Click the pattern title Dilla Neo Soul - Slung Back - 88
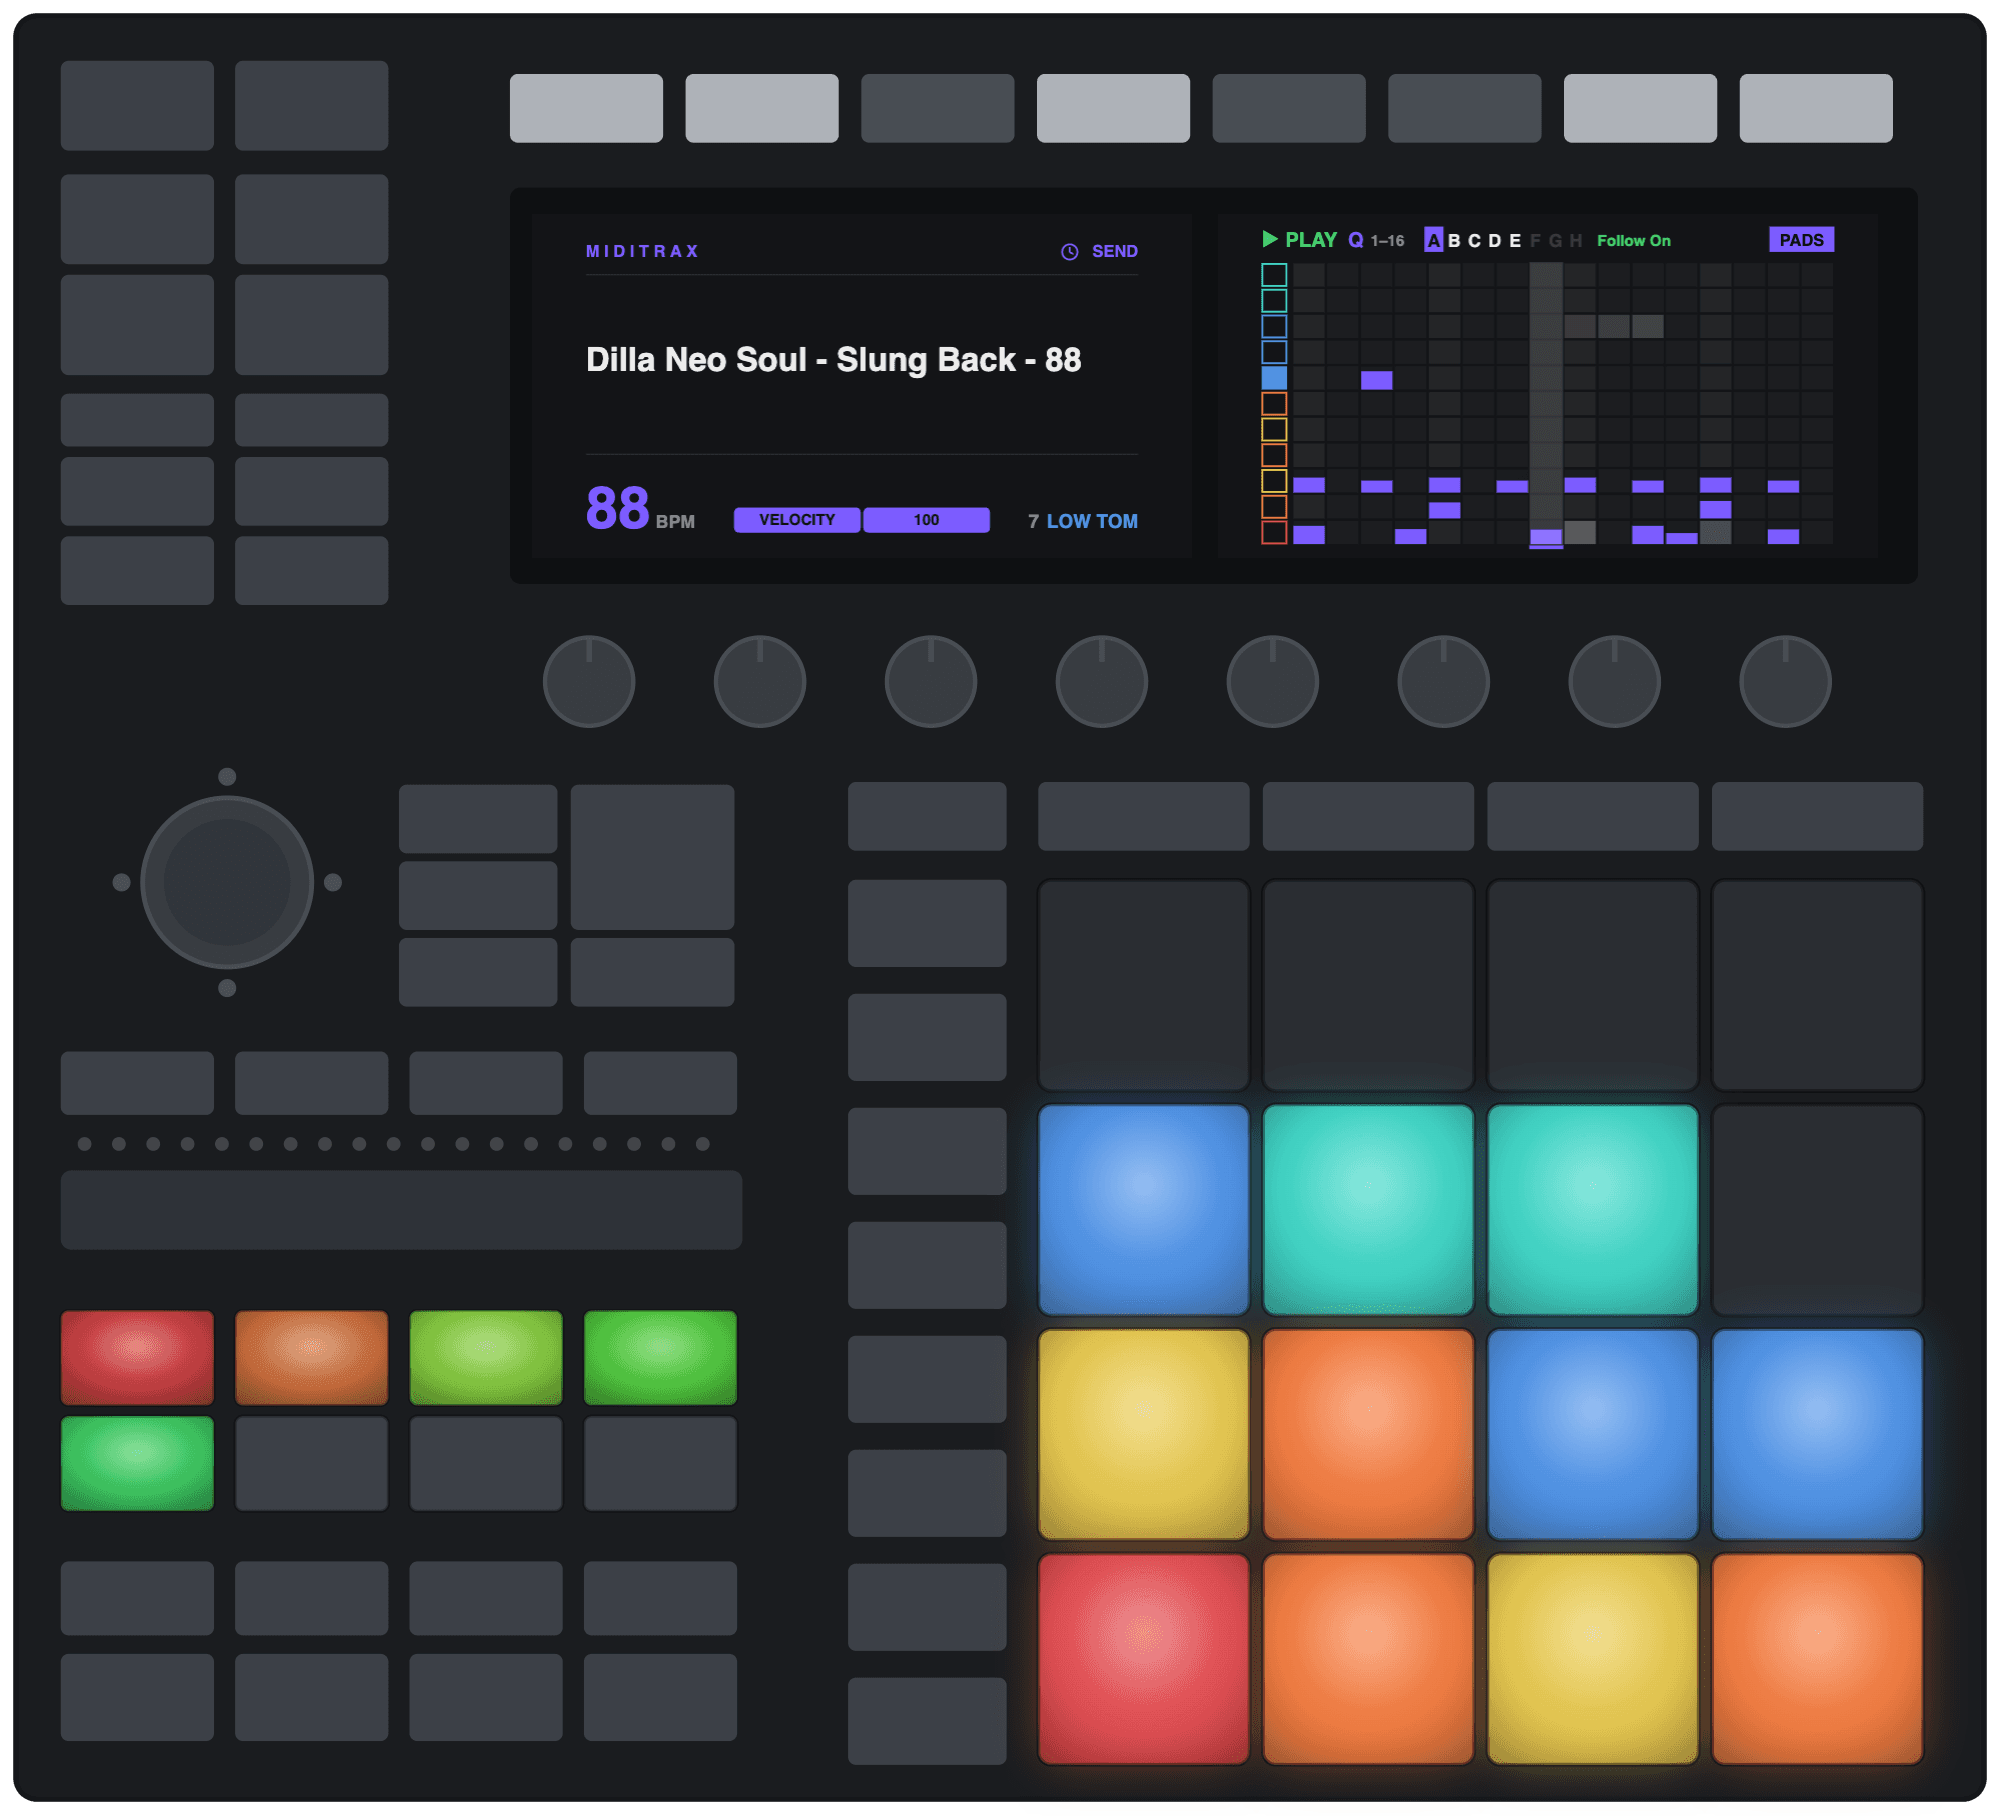Screen dimensions: 2000x1816 pyautogui.click(x=833, y=360)
